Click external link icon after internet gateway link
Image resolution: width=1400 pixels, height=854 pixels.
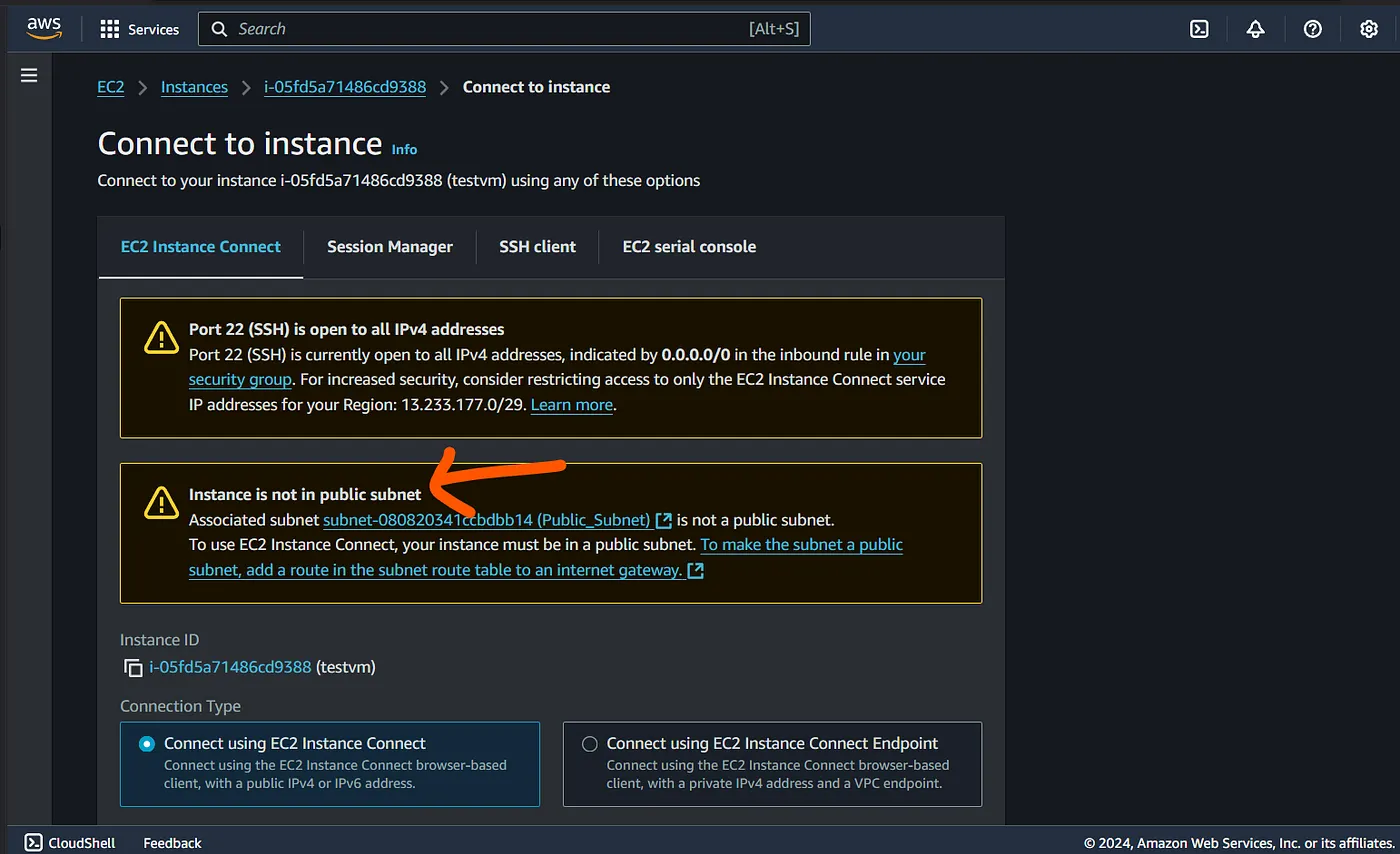tap(696, 570)
